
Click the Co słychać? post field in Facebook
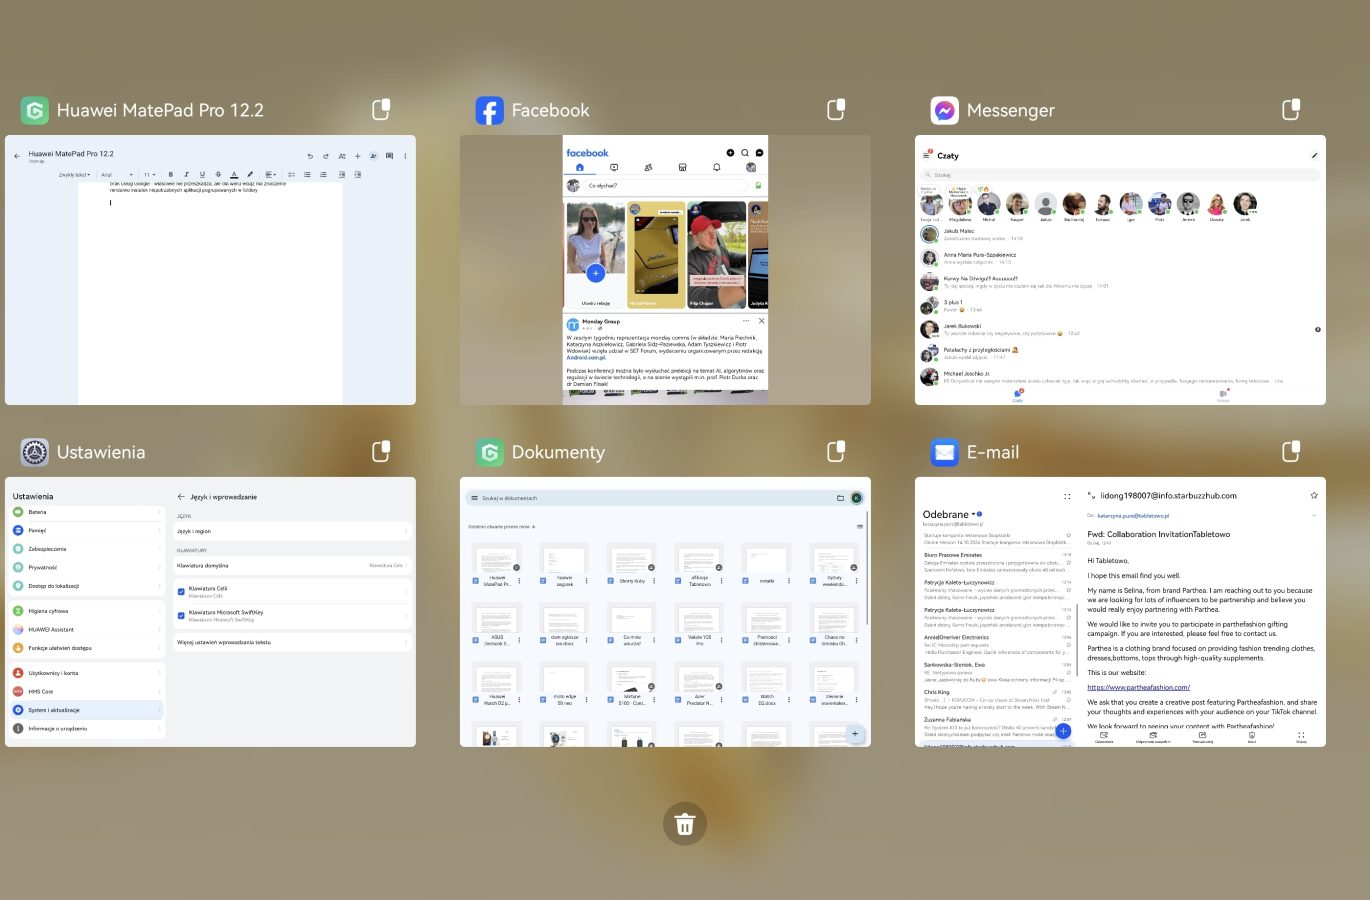(x=665, y=185)
